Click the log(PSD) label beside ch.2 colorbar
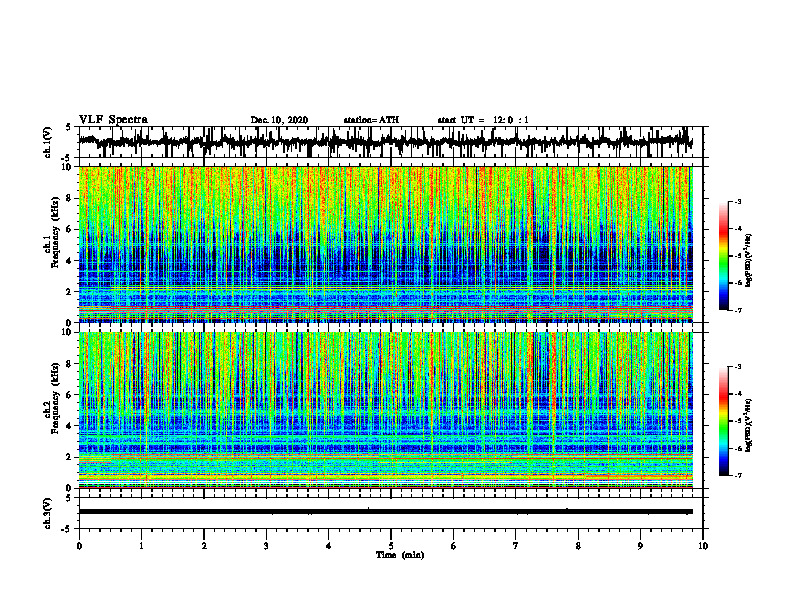The width and height of the screenshot is (792, 612). [x=749, y=425]
